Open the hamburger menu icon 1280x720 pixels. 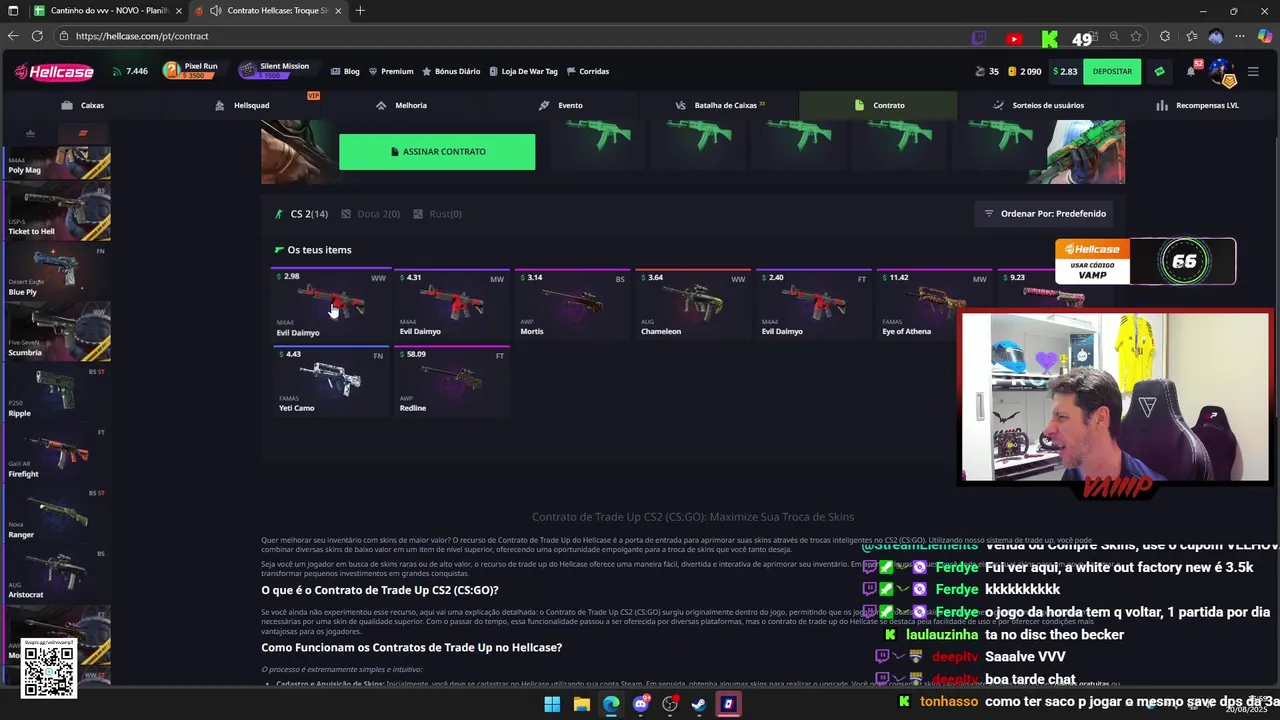(1253, 72)
